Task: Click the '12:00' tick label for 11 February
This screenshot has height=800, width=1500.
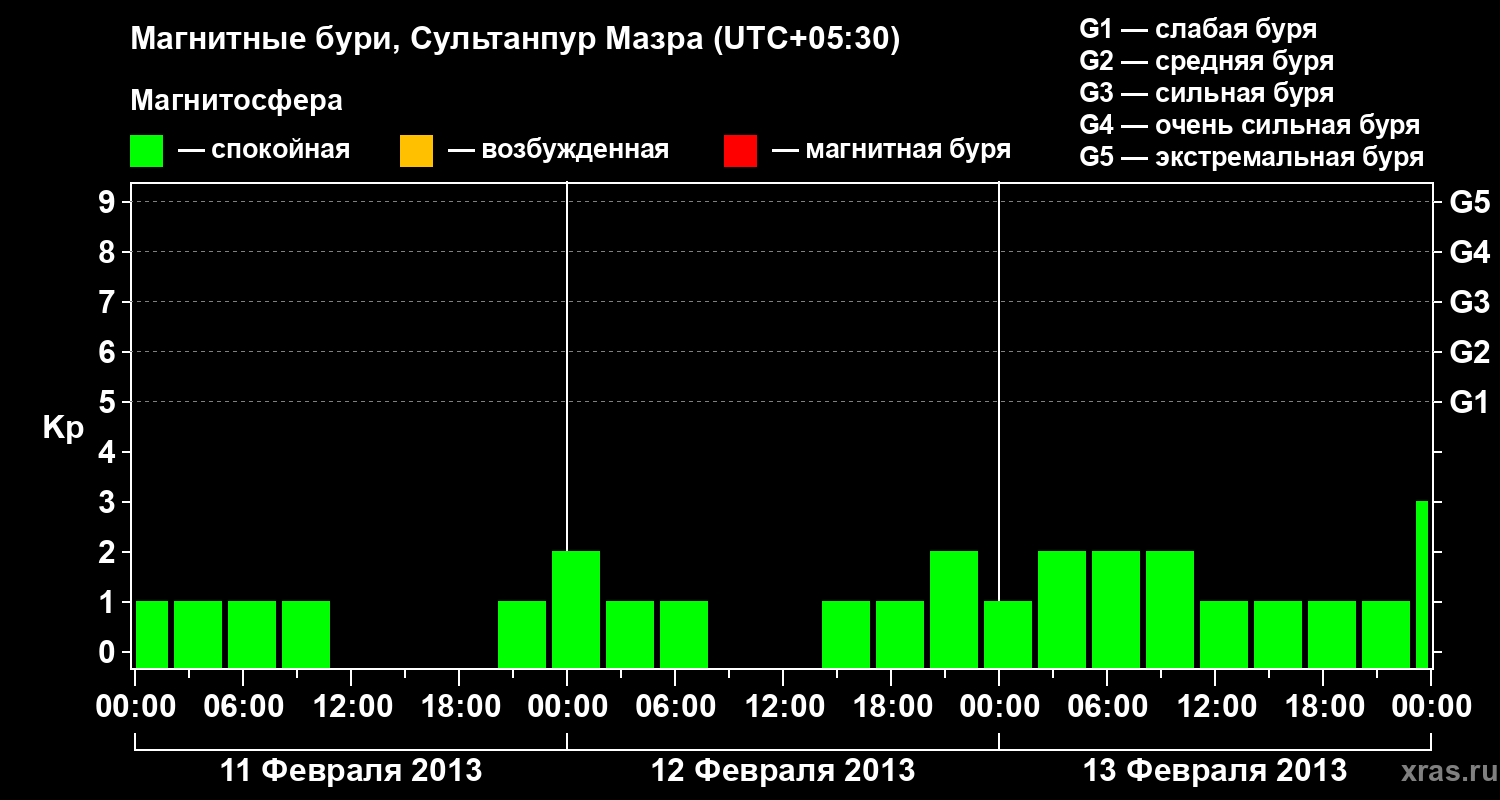Action: pos(351,706)
